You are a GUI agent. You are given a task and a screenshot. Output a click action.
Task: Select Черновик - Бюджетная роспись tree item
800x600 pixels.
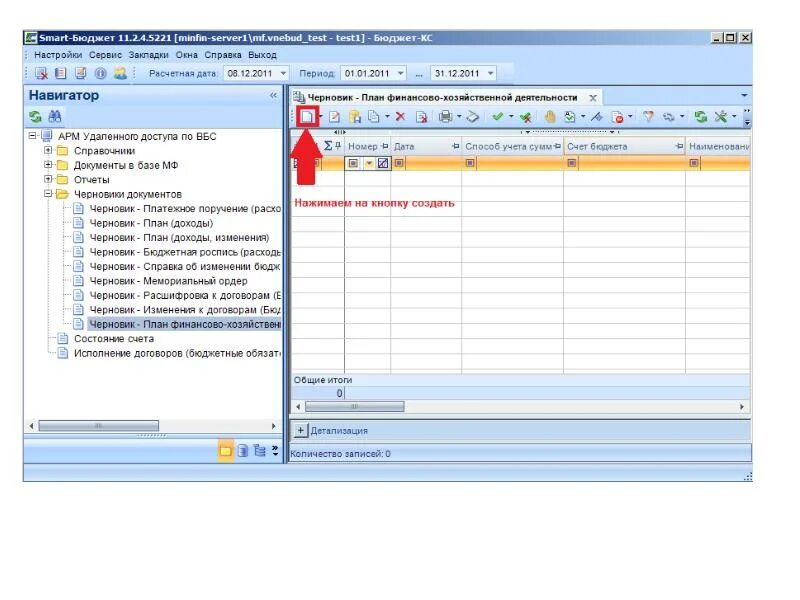click(185, 252)
